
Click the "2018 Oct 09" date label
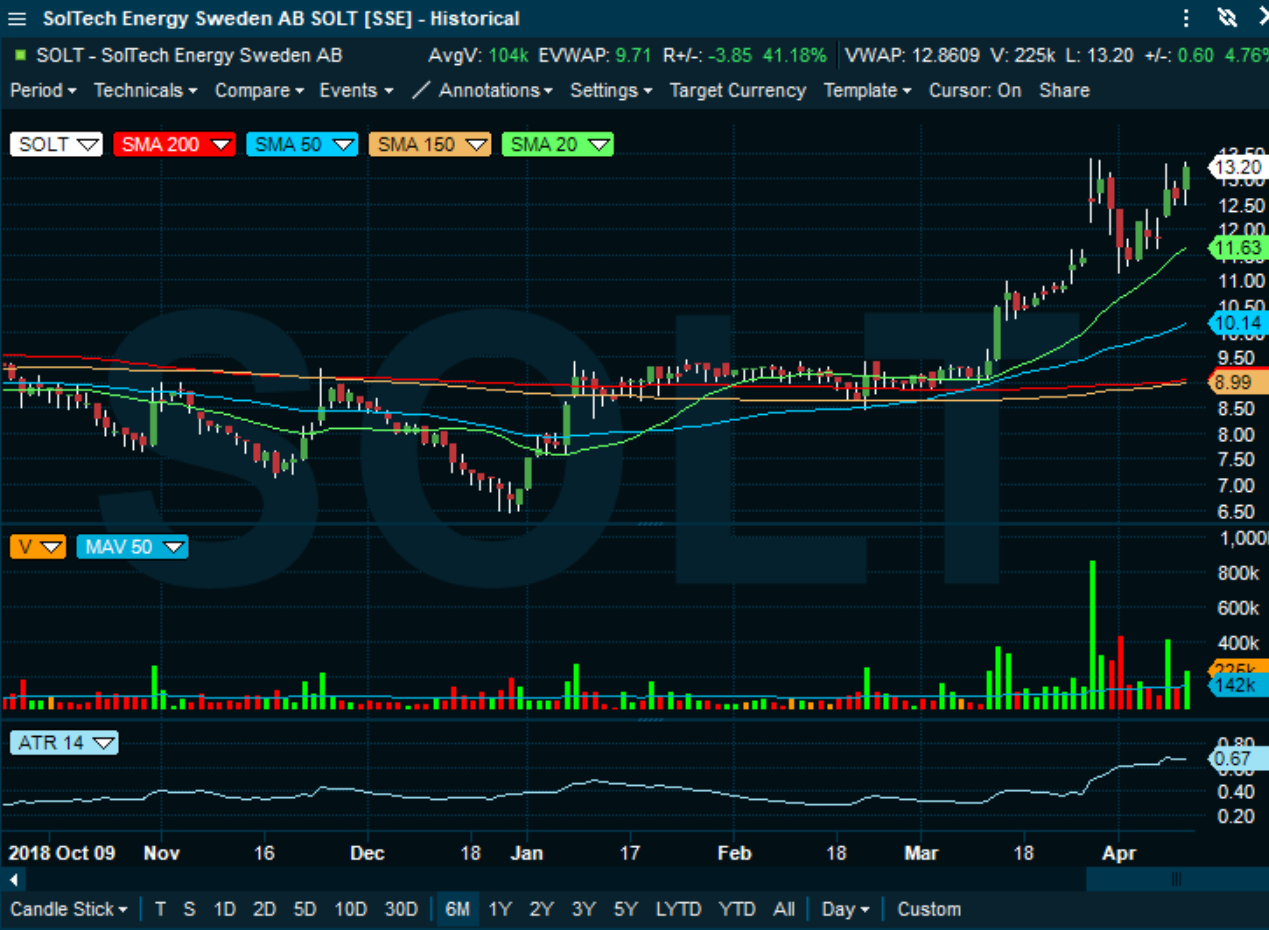tap(62, 853)
